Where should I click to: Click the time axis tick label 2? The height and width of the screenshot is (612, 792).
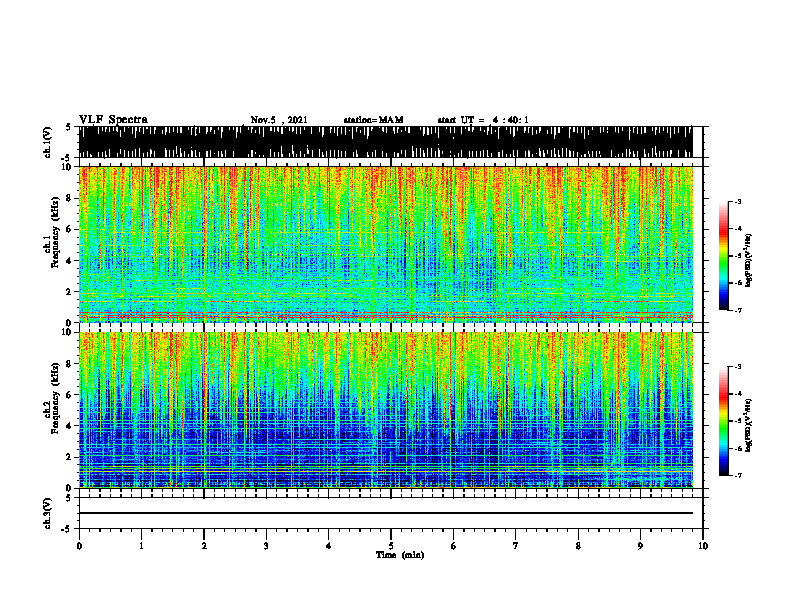point(204,546)
